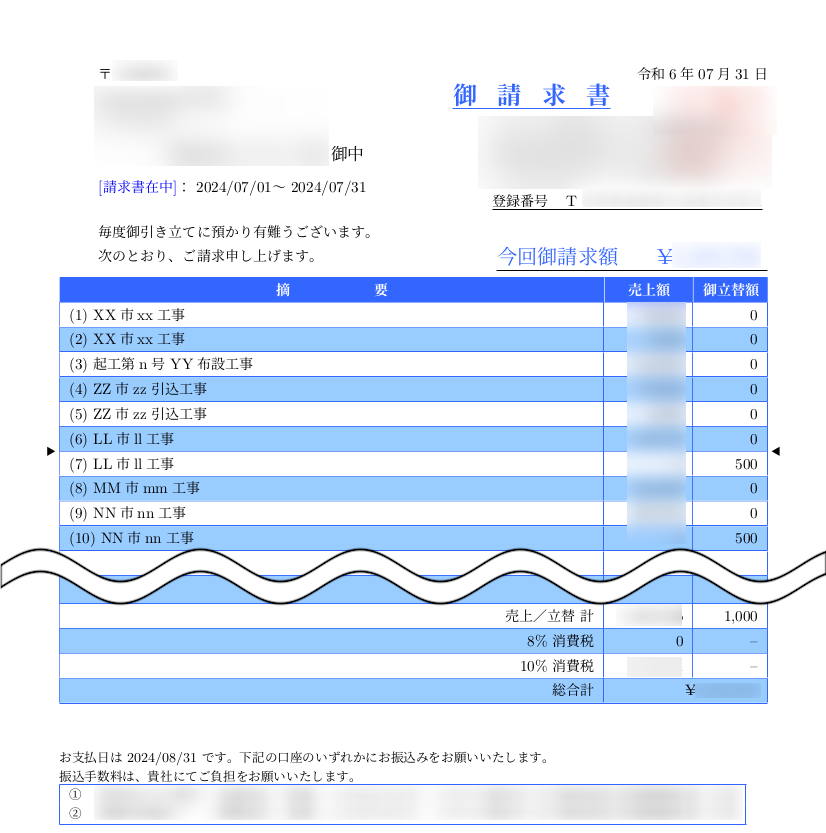Click the left black triangle fold marker

(51, 452)
